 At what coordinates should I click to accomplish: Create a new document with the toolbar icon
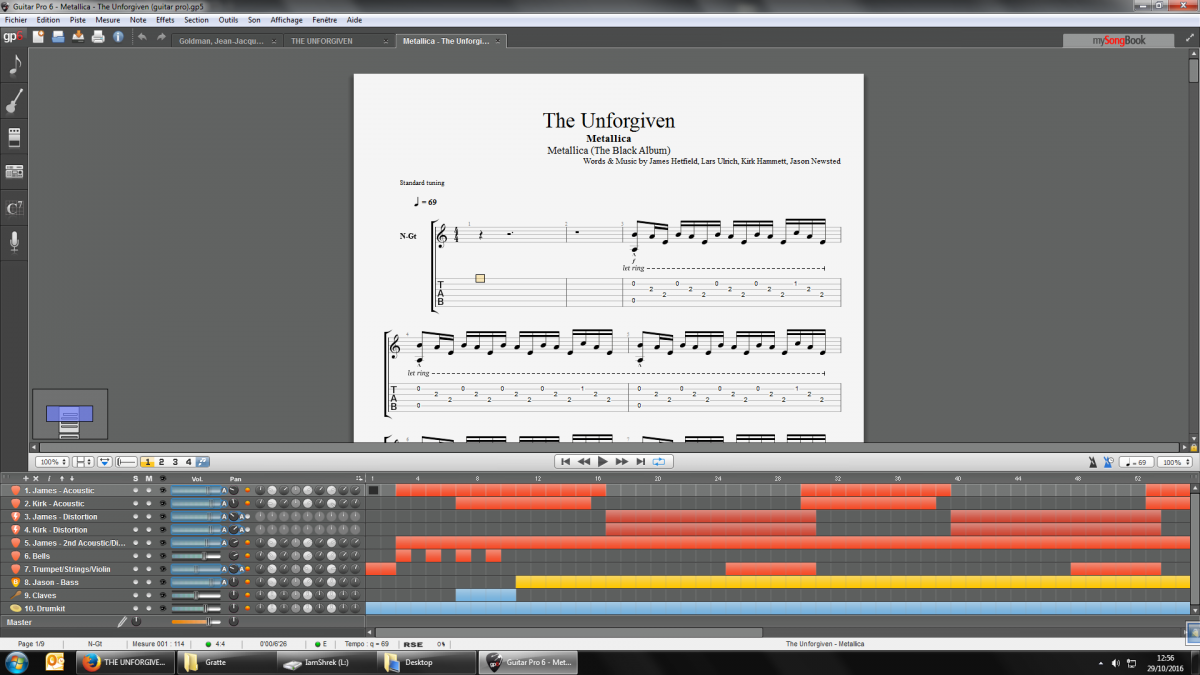pos(38,37)
